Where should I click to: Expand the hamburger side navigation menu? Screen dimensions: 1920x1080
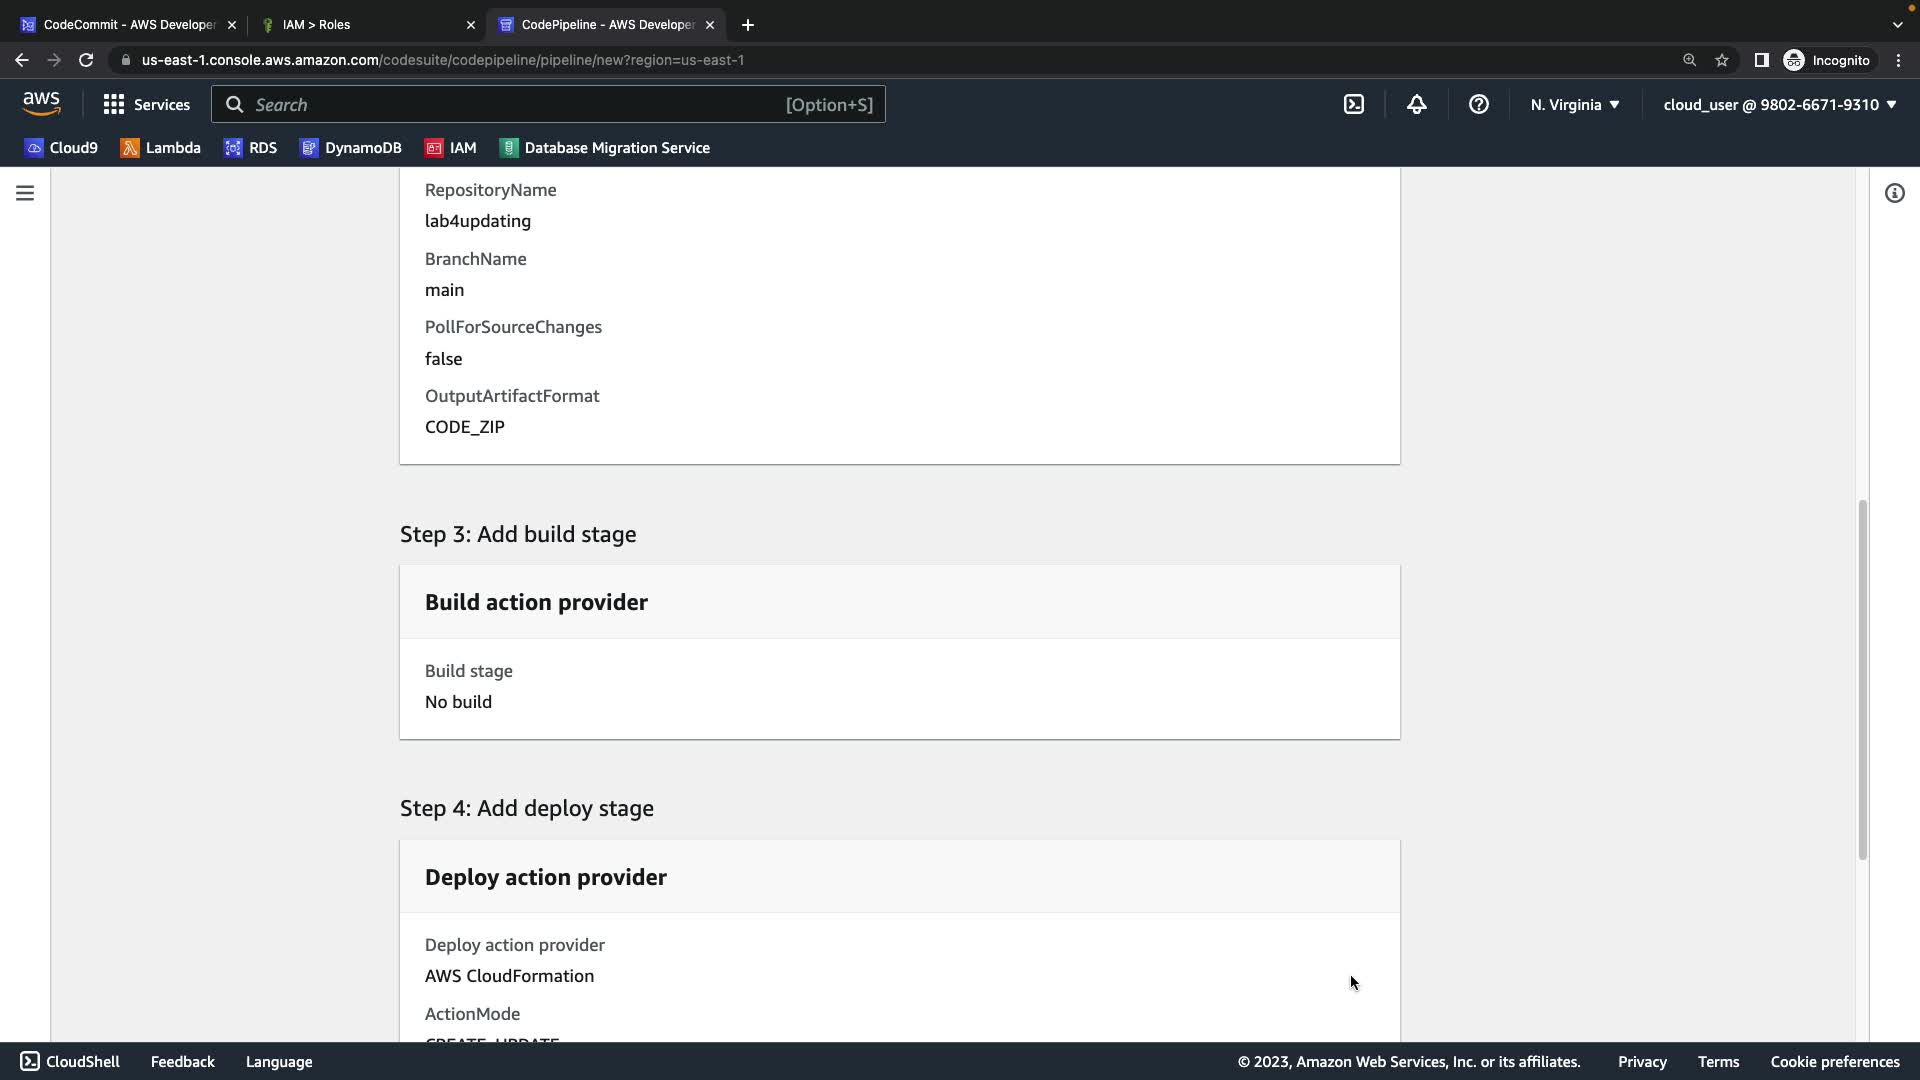25,193
